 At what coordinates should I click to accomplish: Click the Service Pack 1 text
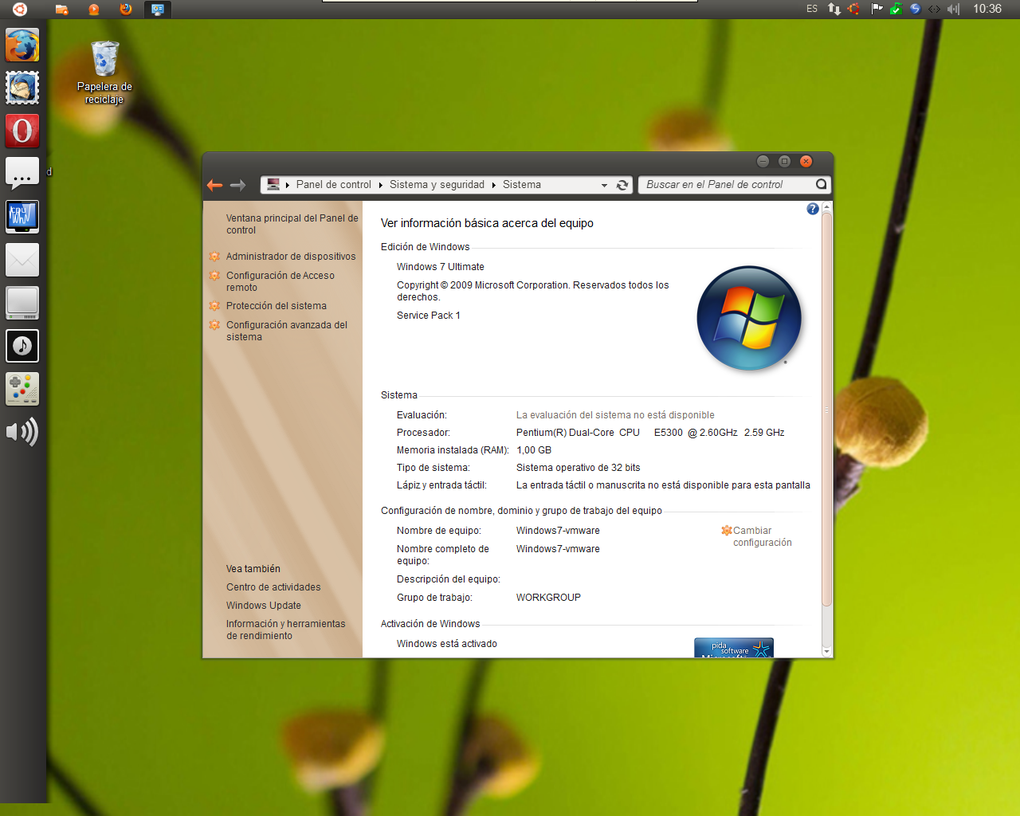(x=429, y=316)
